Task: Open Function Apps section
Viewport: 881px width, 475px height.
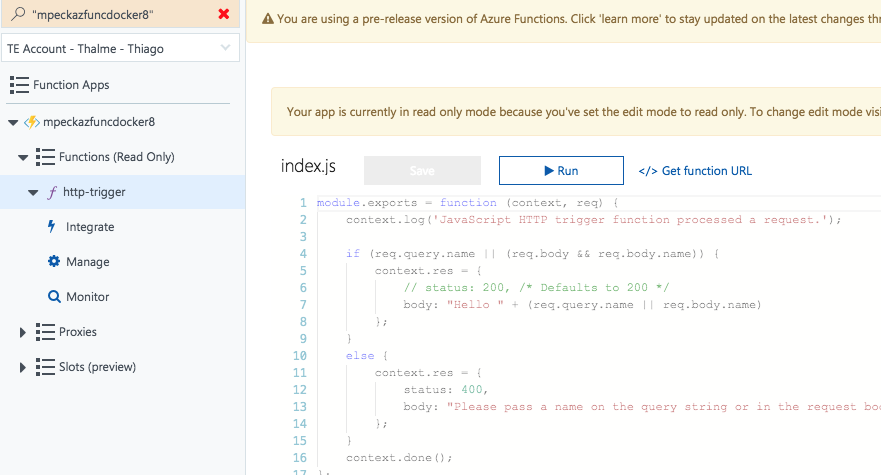Action: coord(71,85)
